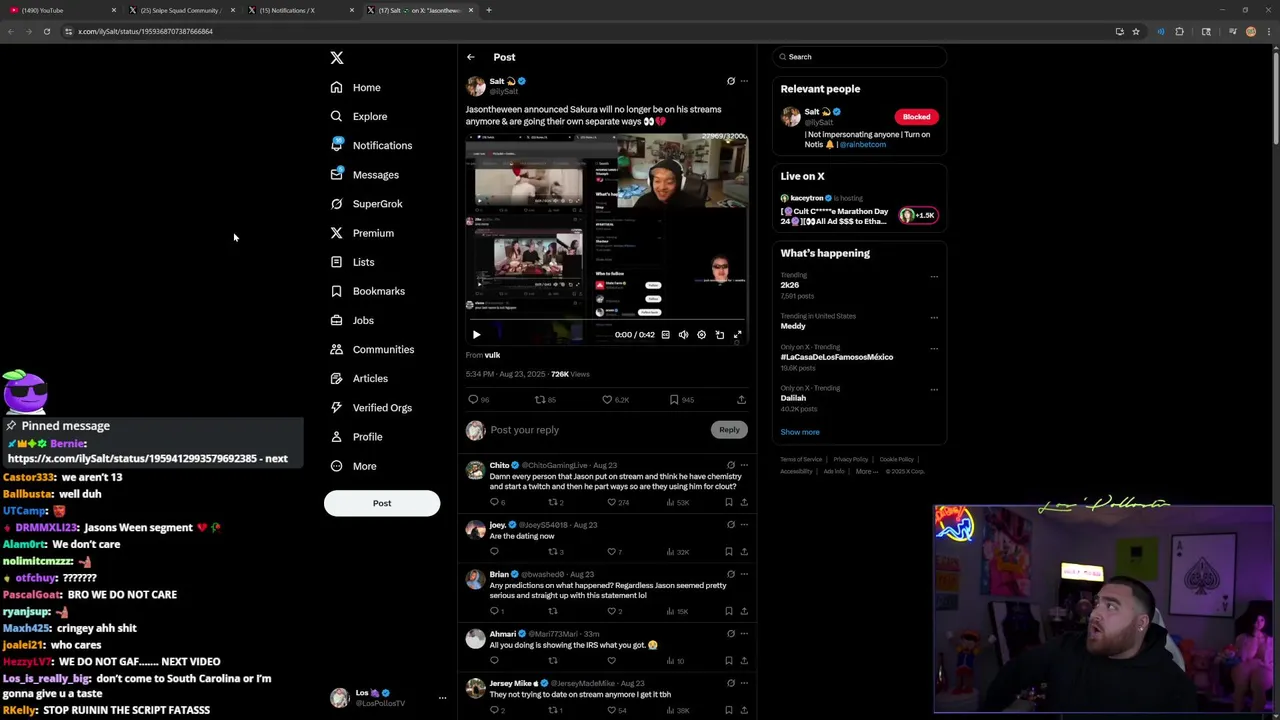Click the Reply button

tap(729, 430)
